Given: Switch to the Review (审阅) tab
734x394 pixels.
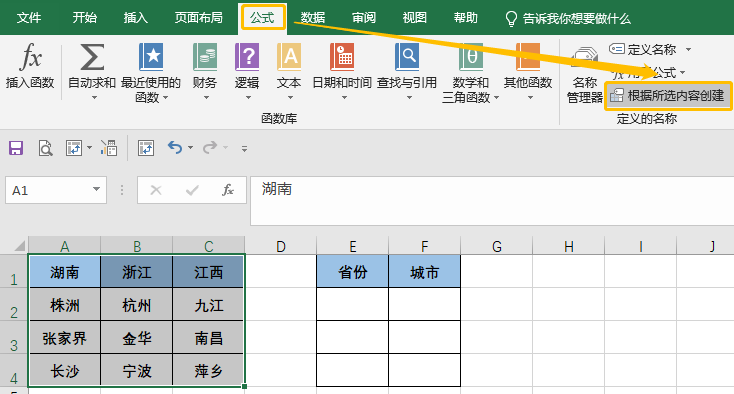Looking at the screenshot, I should 364,18.
